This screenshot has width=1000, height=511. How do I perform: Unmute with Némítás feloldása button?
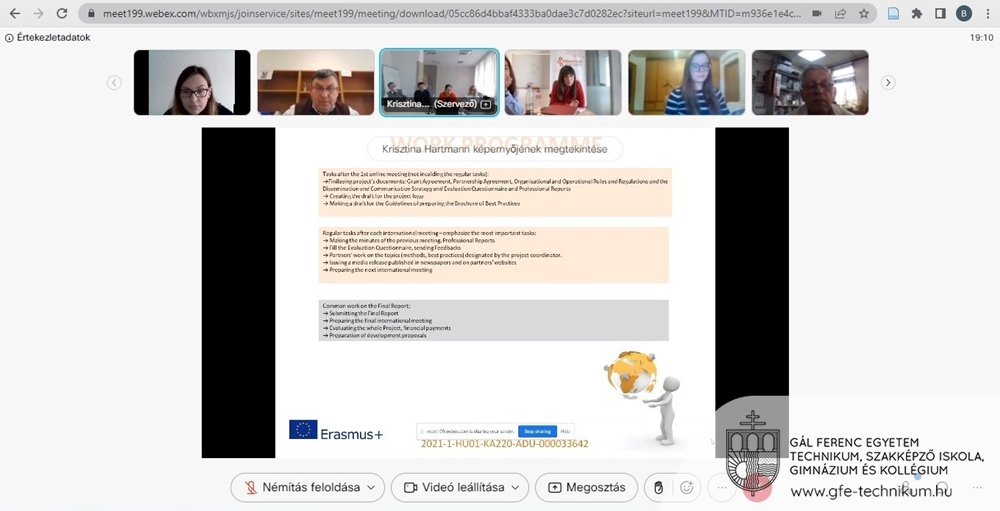[307, 487]
